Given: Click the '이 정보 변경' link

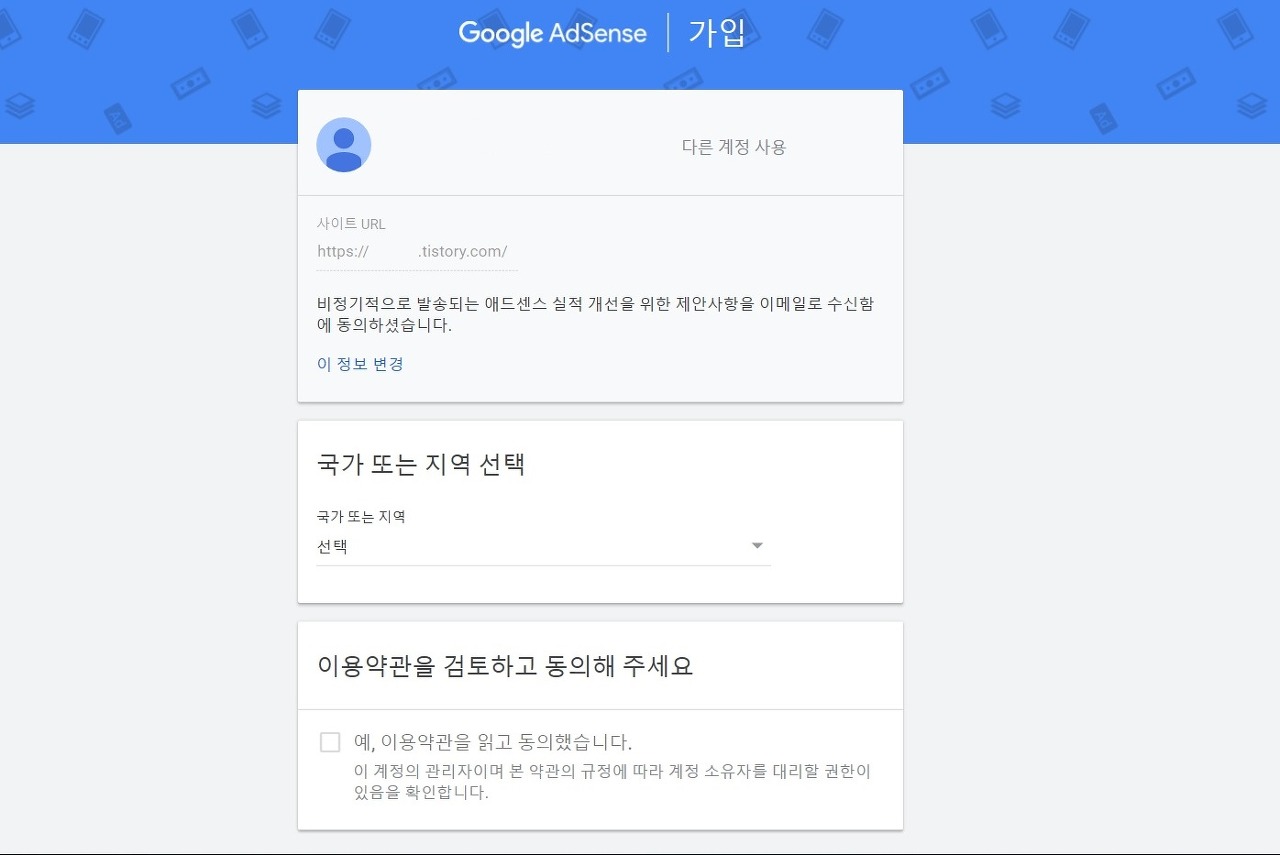Looking at the screenshot, I should pyautogui.click(x=360, y=364).
